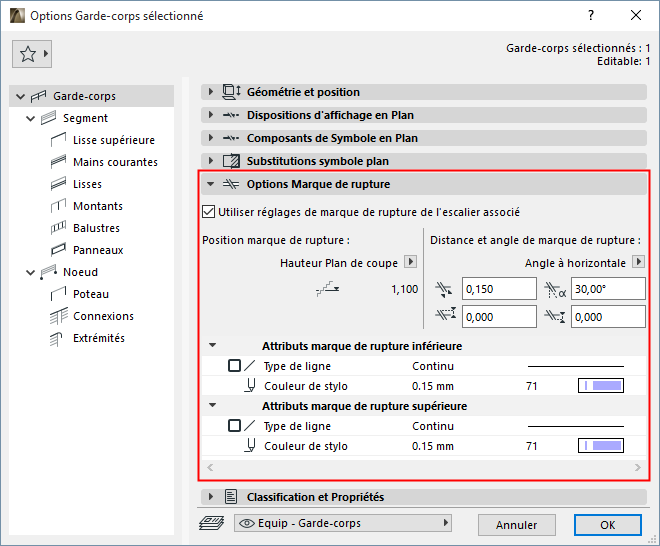Click the horizontal scrollbar right arrow

coord(638,467)
